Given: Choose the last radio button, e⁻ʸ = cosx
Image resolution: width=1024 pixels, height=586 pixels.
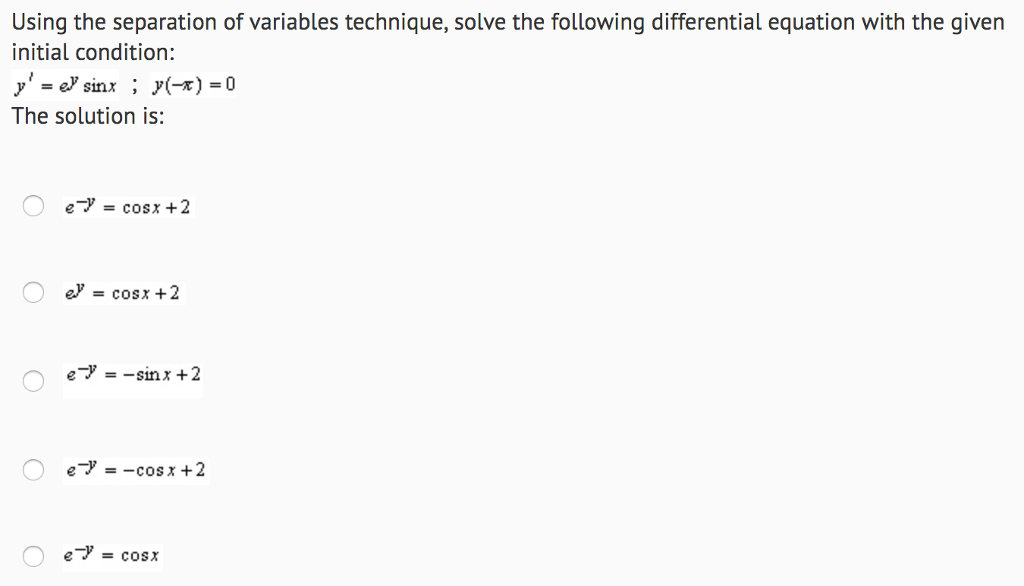Looking at the screenshot, I should click(34, 556).
